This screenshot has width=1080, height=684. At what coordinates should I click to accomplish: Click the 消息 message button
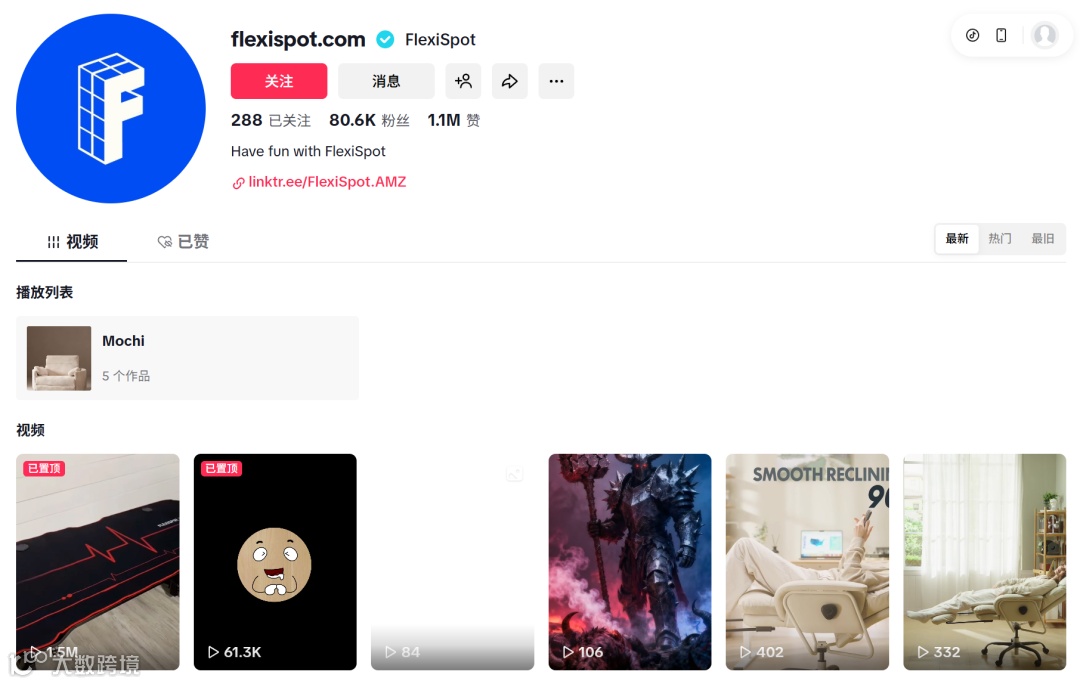tap(386, 81)
